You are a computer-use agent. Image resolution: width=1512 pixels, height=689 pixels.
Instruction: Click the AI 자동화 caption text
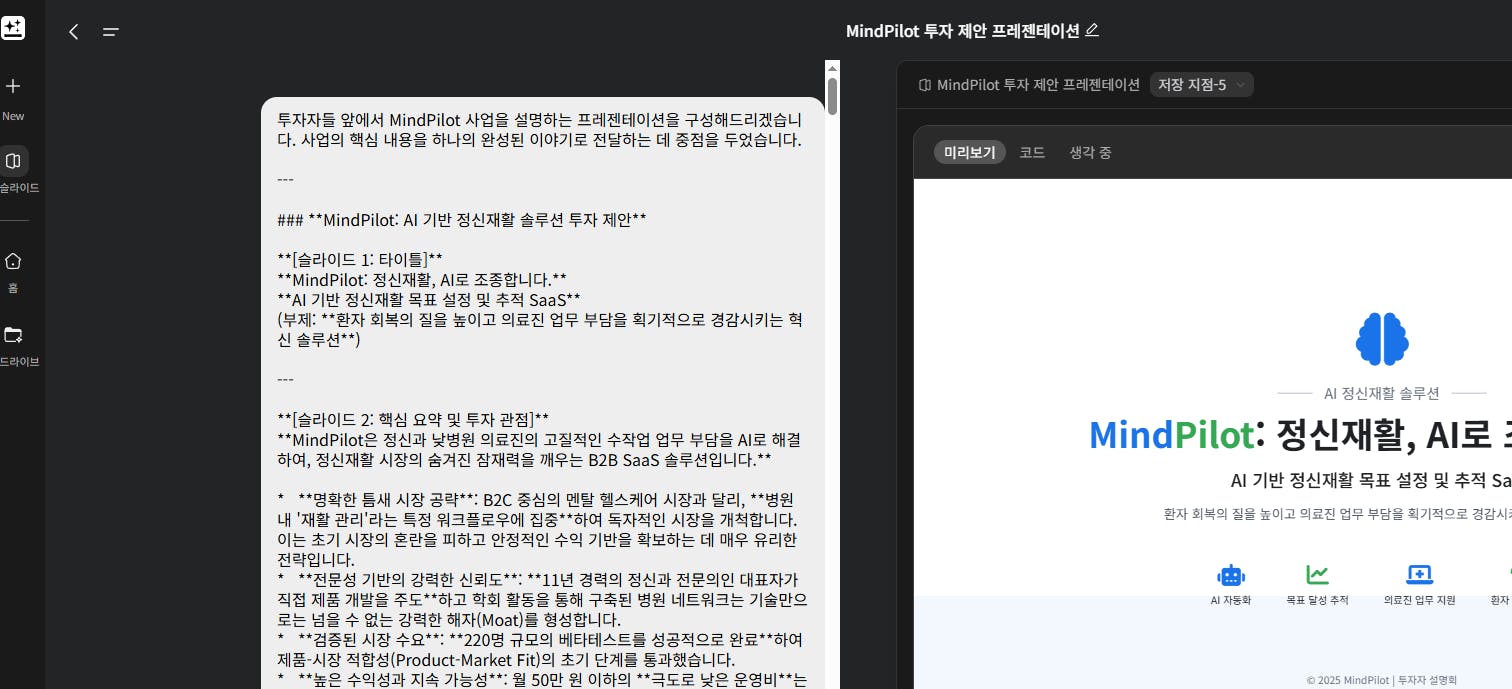pyautogui.click(x=1231, y=600)
